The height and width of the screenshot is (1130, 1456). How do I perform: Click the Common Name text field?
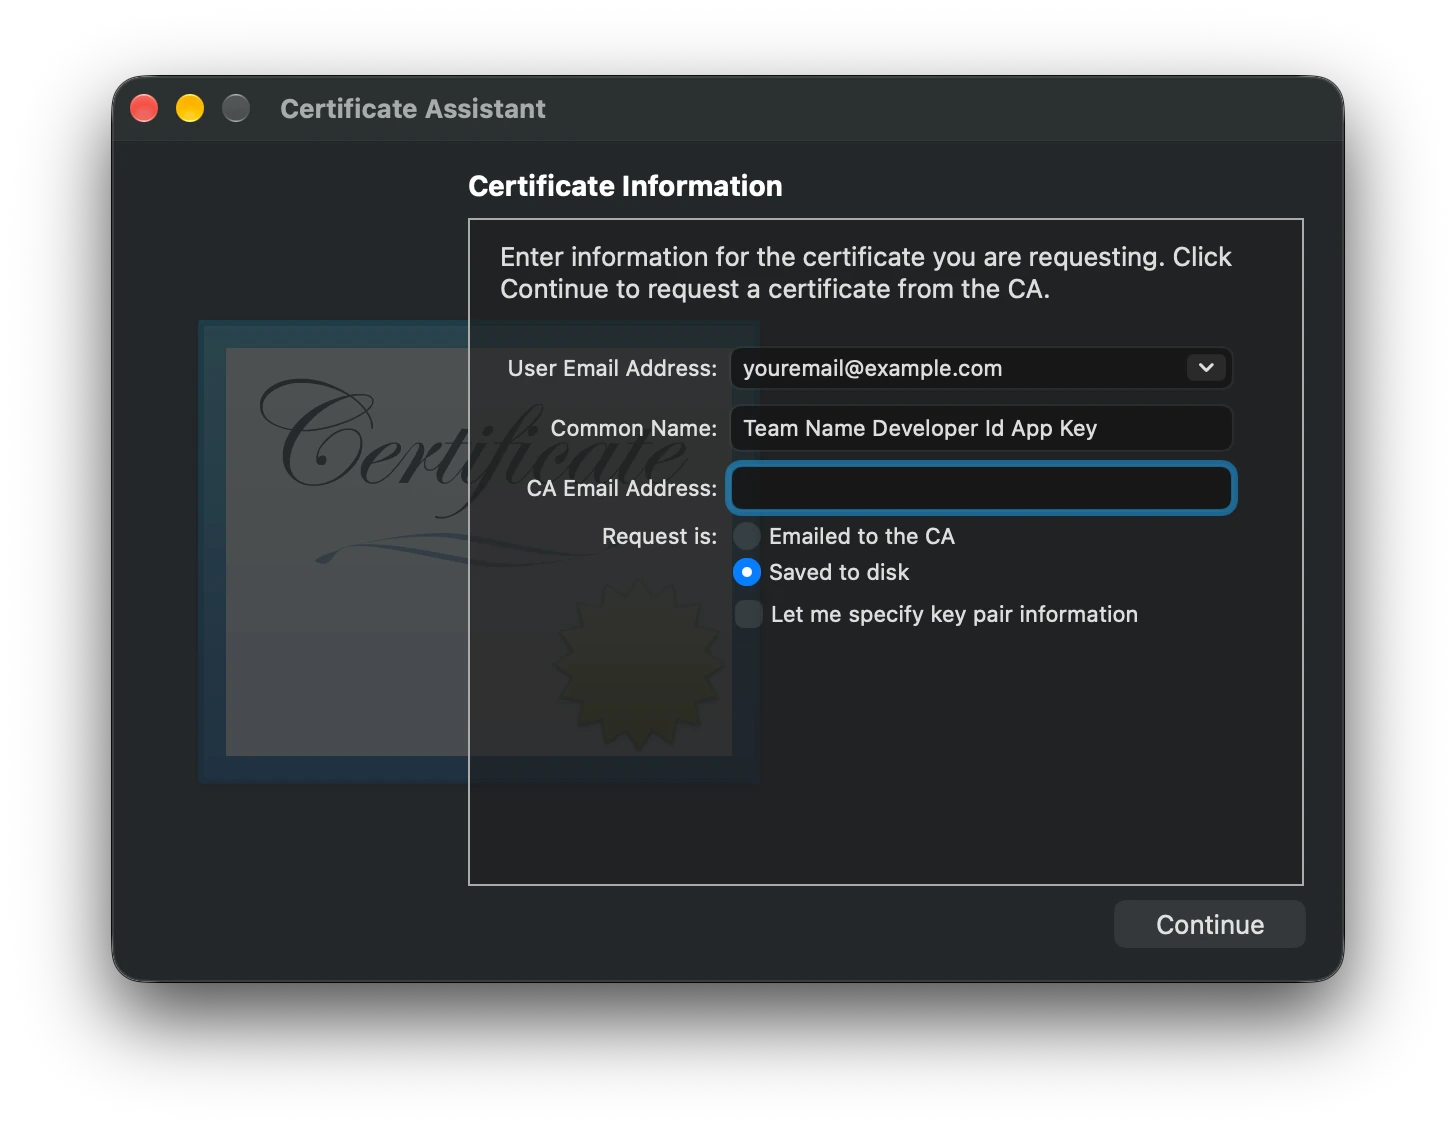point(981,428)
